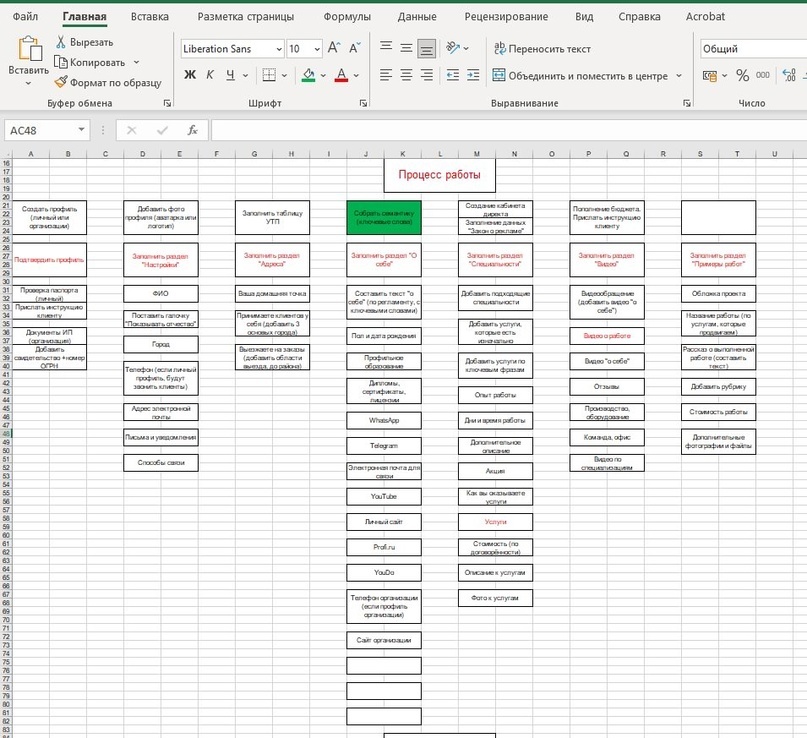Toggle bold formatting (Ж)
This screenshot has width=807, height=738.
190,75
